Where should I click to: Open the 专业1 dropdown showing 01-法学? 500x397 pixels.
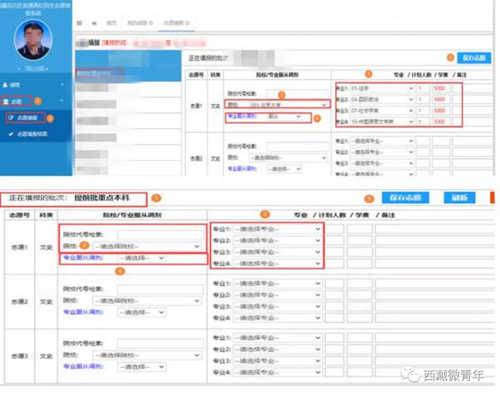[382, 88]
